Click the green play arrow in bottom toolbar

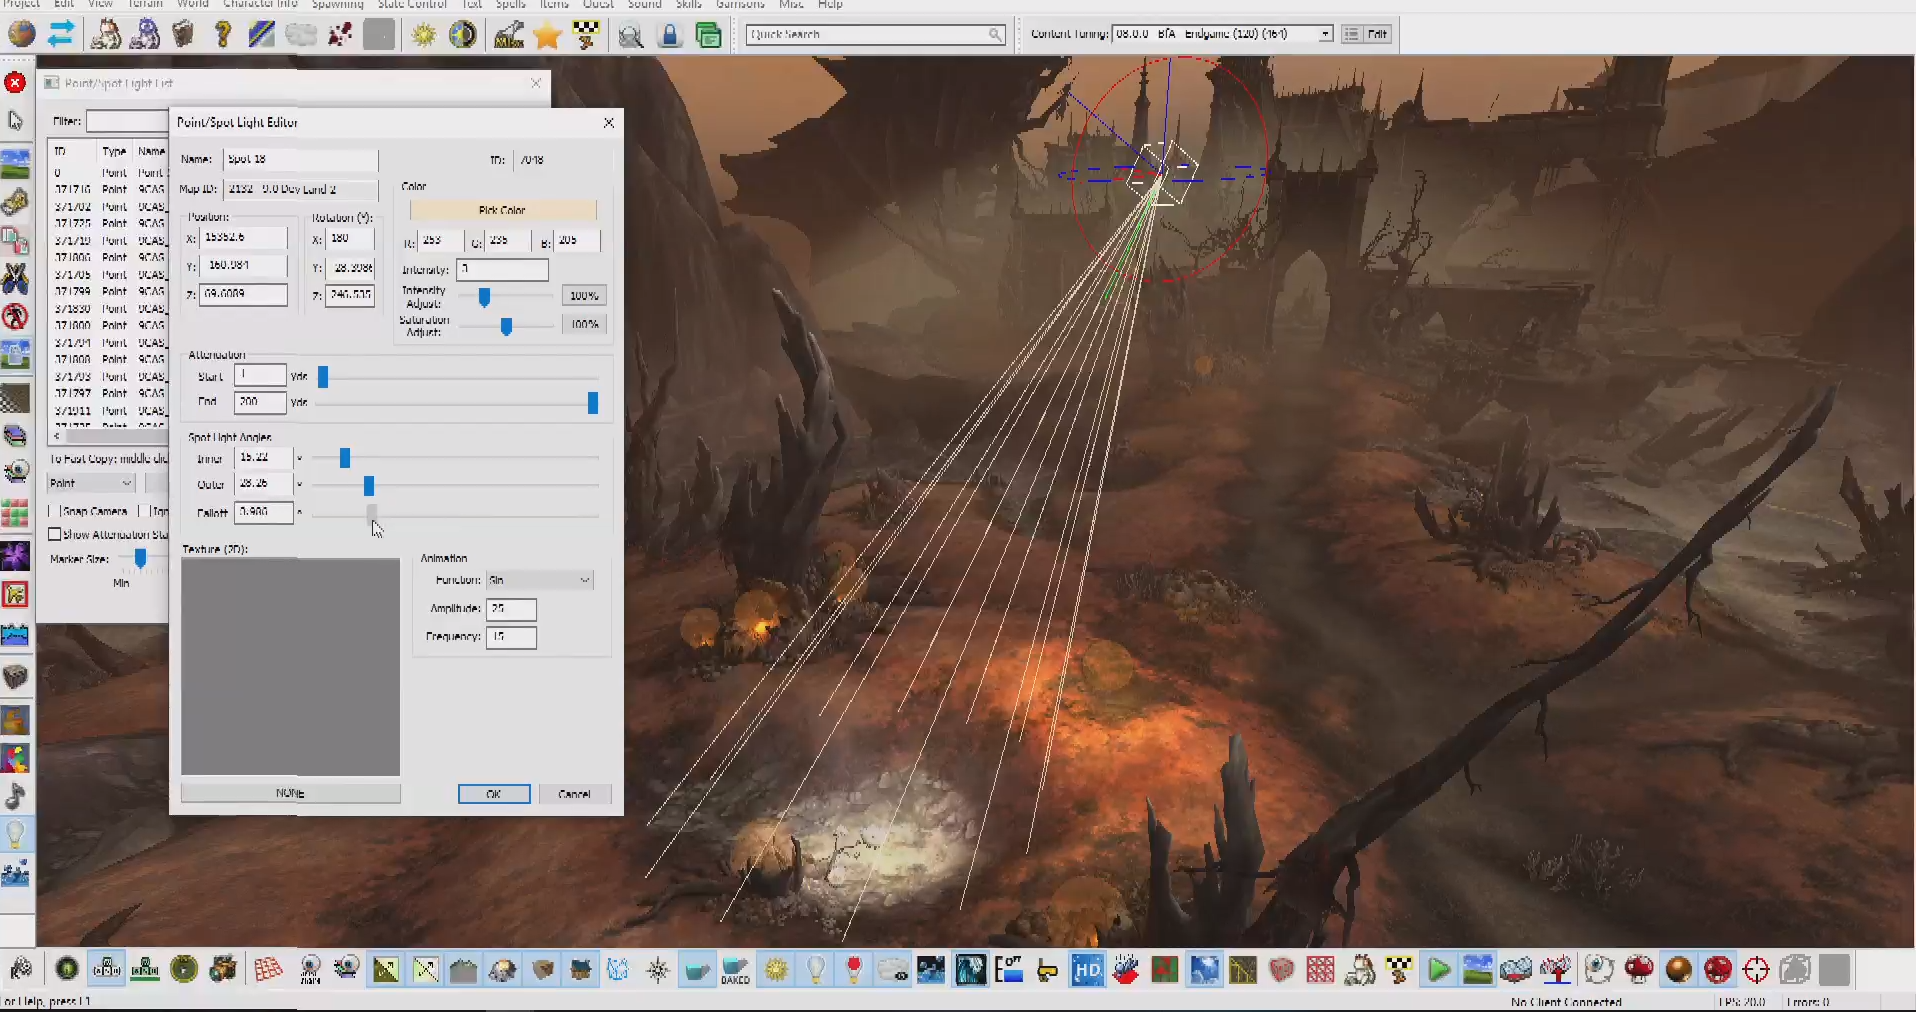[1439, 969]
